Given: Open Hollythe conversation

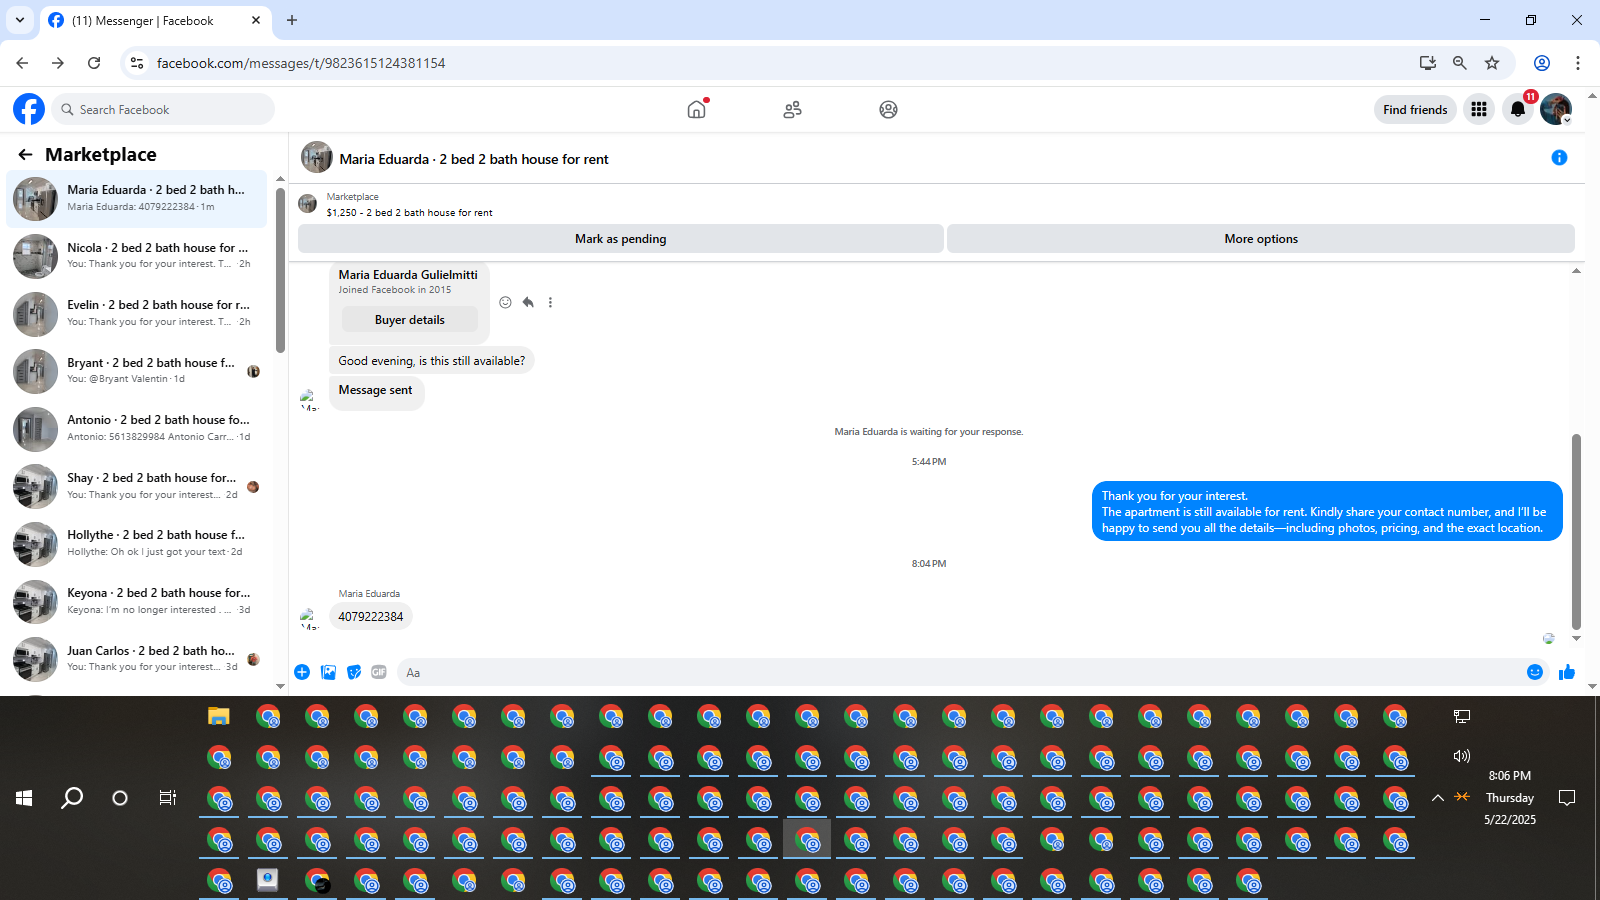Looking at the screenshot, I should [137, 543].
